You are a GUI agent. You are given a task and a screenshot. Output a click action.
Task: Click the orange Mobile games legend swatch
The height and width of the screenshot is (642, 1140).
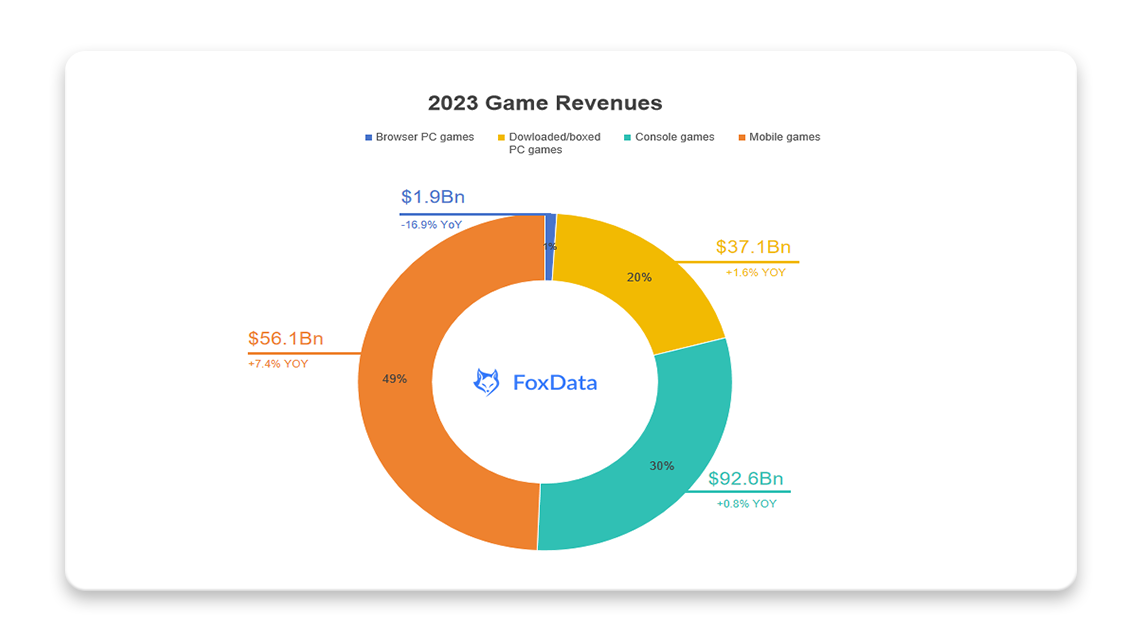click(x=741, y=137)
